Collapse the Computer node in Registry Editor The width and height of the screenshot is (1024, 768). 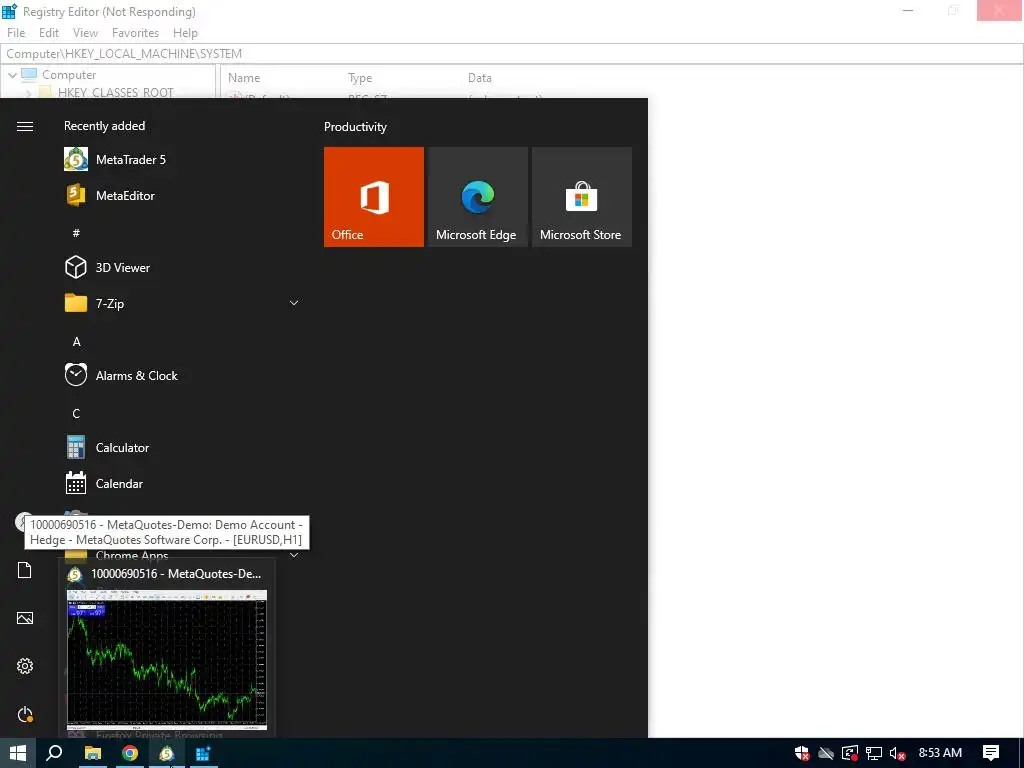coord(12,75)
